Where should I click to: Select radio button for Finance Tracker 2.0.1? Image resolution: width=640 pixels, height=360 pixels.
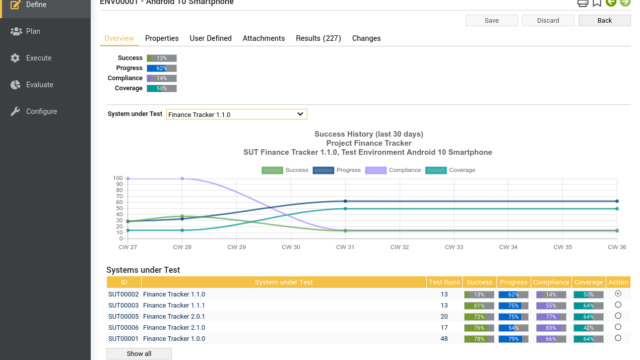tap(618, 316)
